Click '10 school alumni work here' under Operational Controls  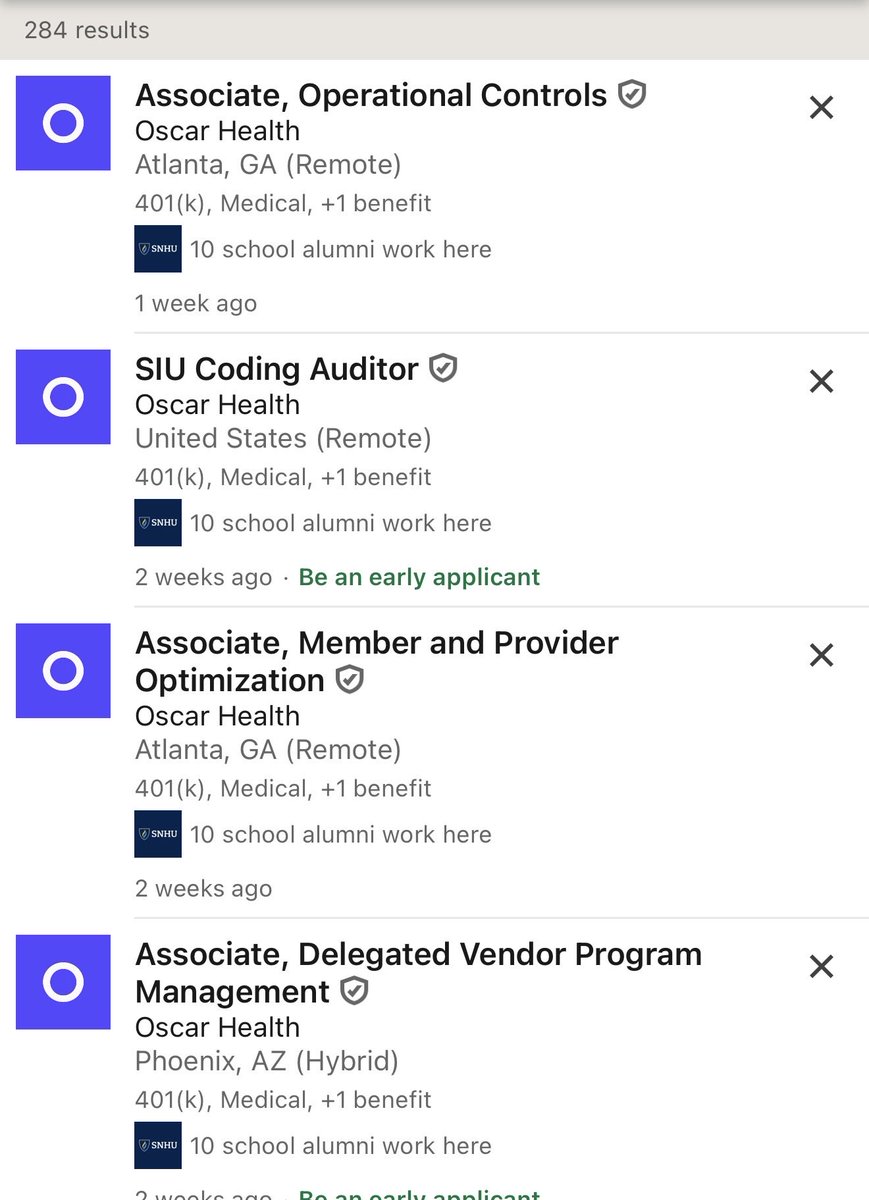click(x=341, y=249)
